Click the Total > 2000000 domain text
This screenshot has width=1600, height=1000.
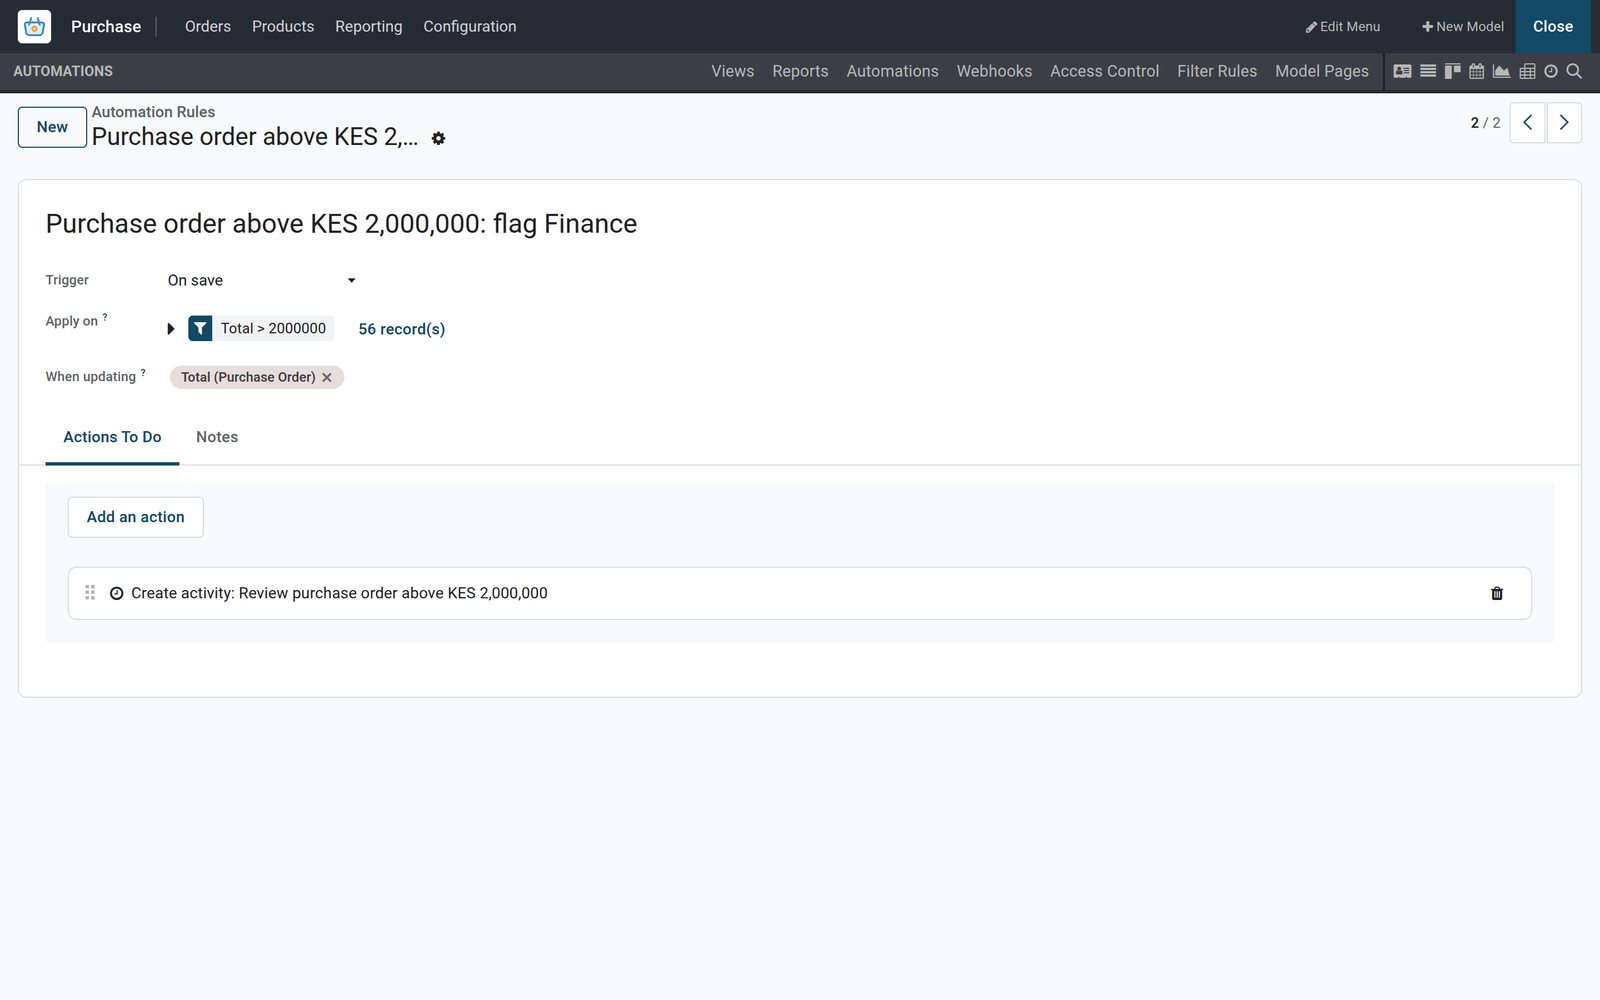pos(273,328)
